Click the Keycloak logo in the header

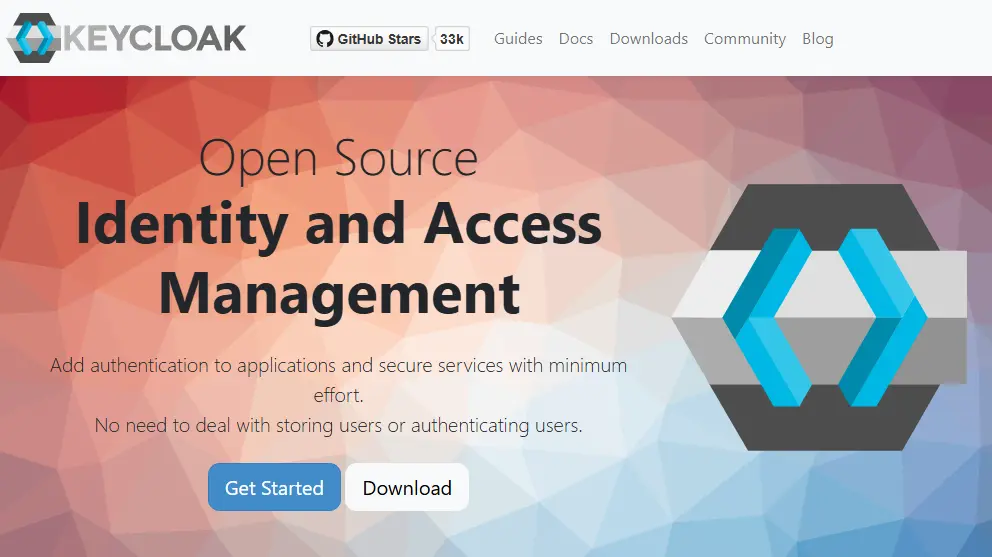click(x=127, y=38)
